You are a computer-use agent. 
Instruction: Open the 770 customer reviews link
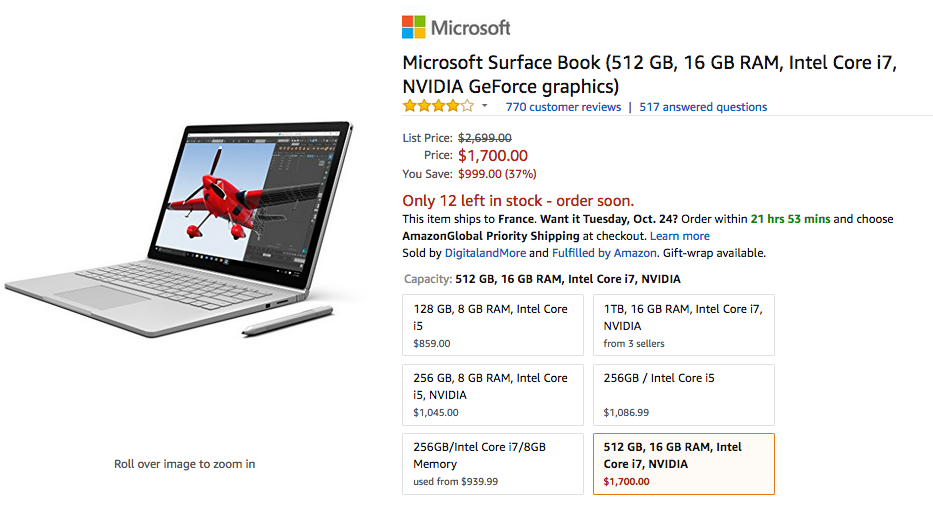pos(563,107)
